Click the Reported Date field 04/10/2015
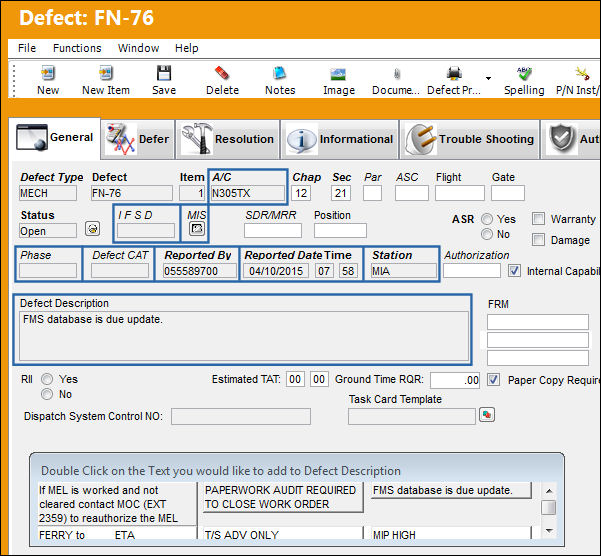 (x=276, y=271)
